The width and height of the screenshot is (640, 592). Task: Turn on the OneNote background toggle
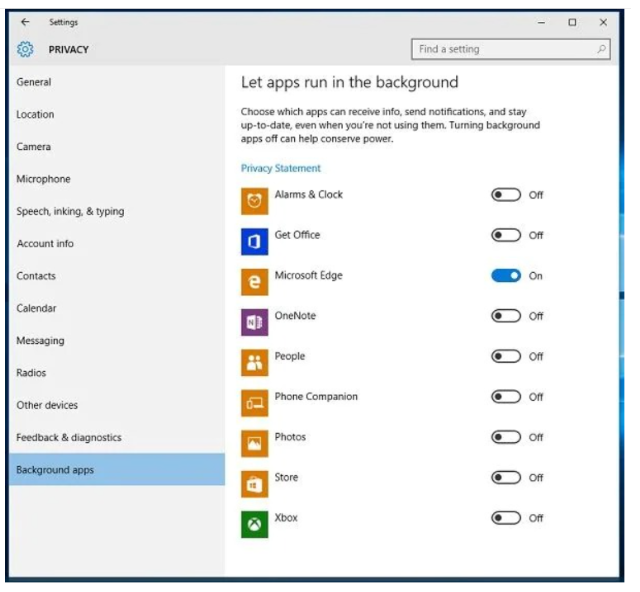506,316
